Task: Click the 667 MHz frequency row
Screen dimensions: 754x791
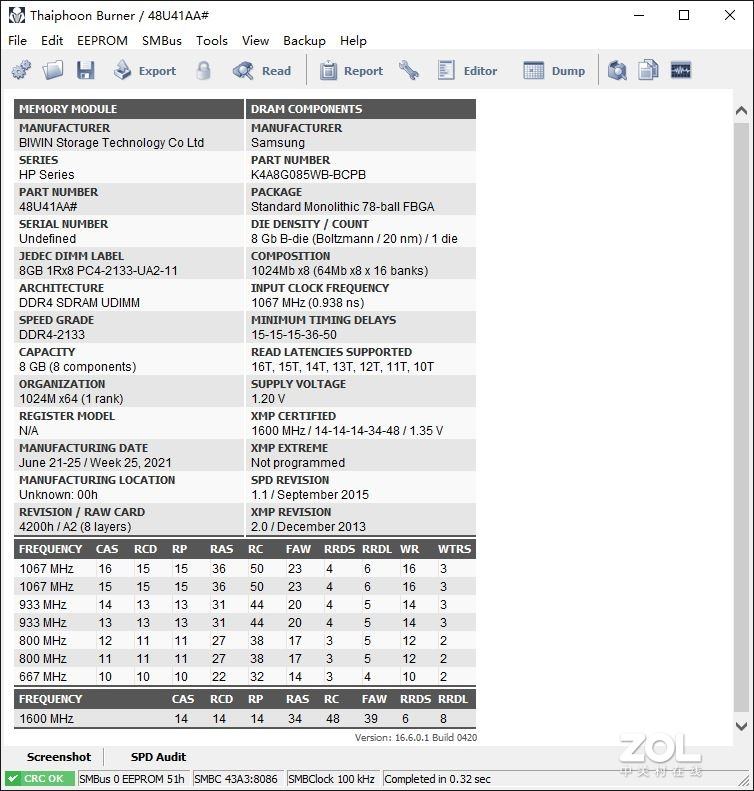Action: pos(245,676)
